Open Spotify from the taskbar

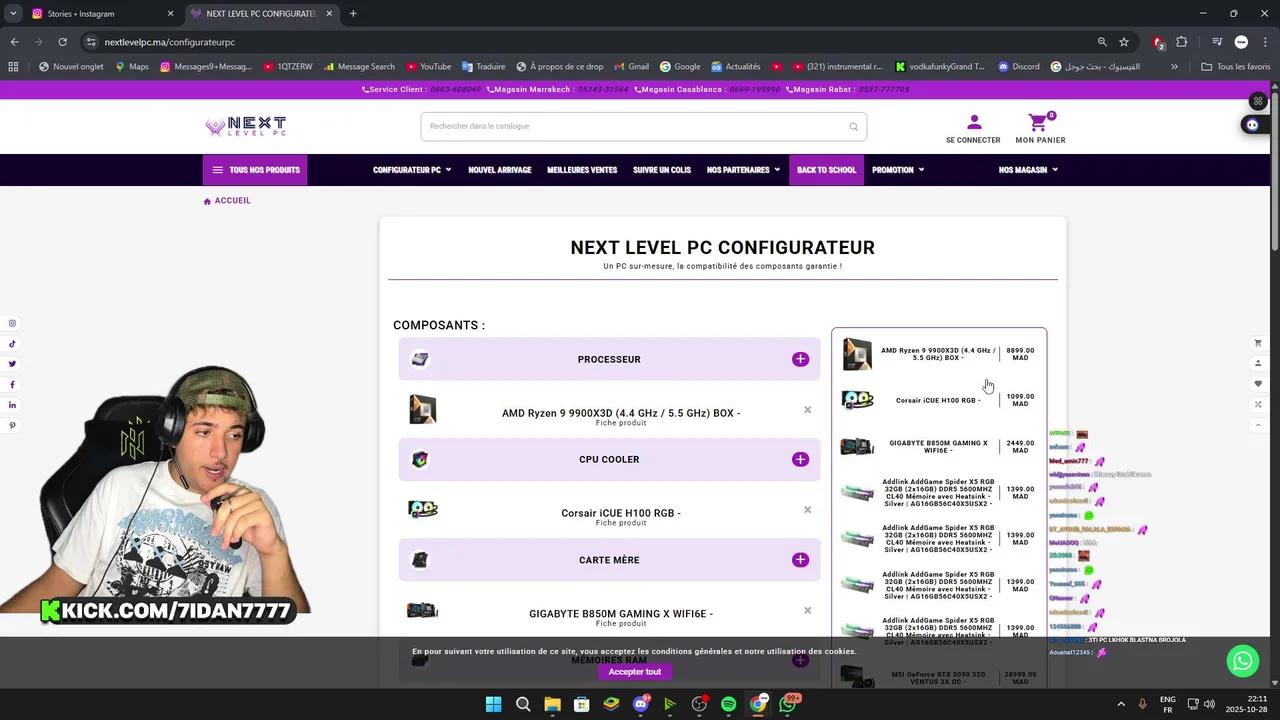pyautogui.click(x=728, y=704)
